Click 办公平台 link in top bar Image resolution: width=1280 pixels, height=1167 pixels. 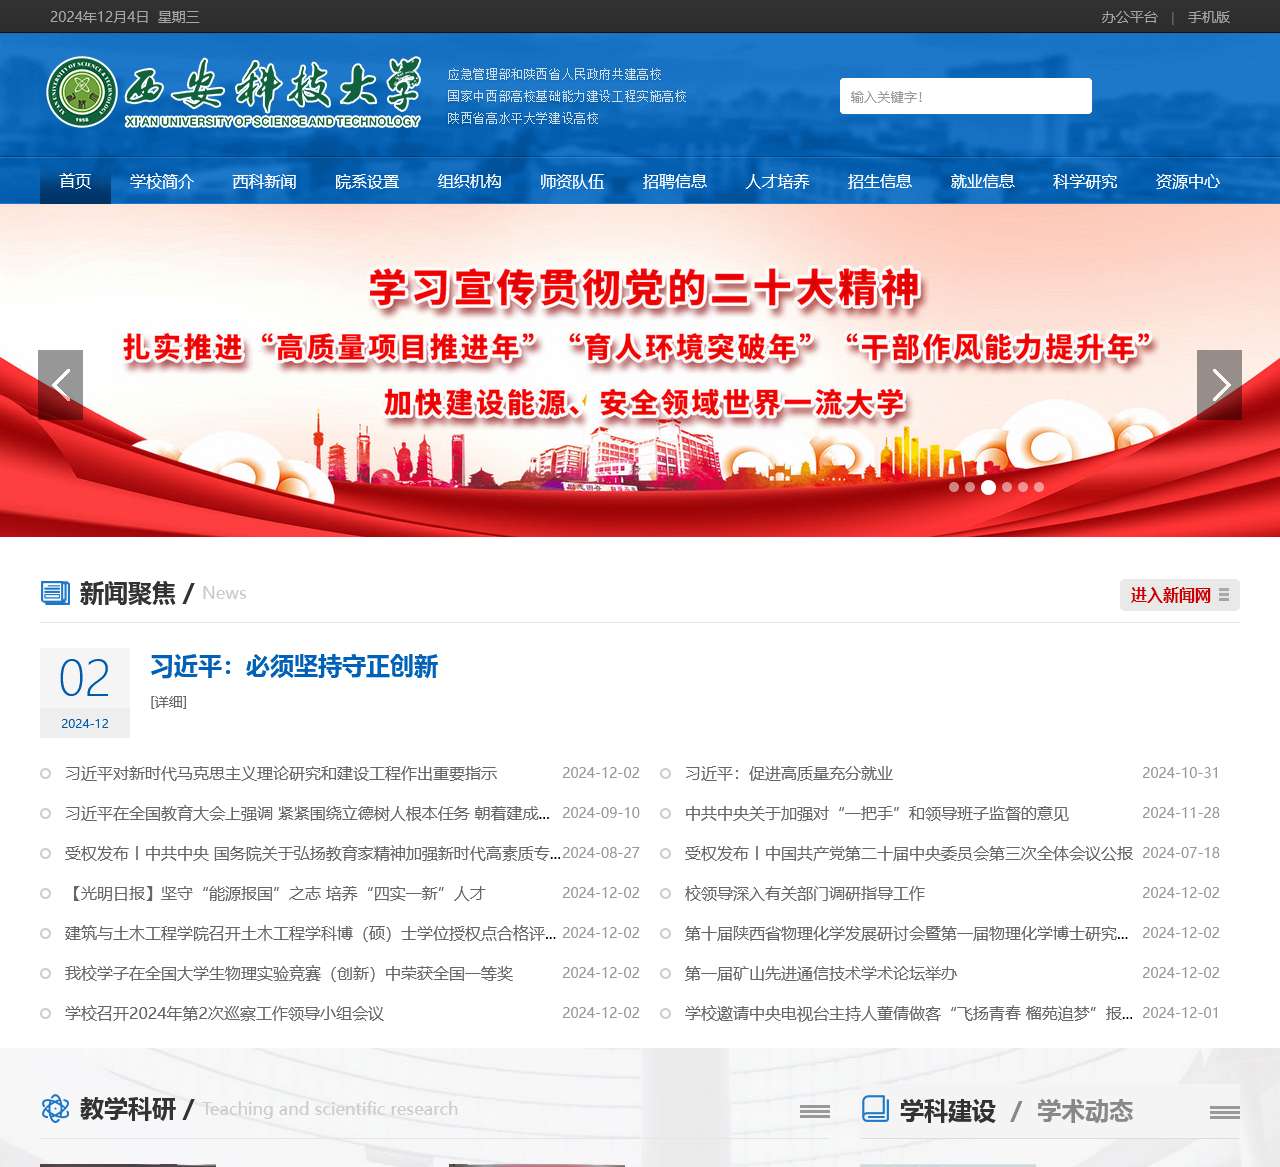(x=1129, y=17)
